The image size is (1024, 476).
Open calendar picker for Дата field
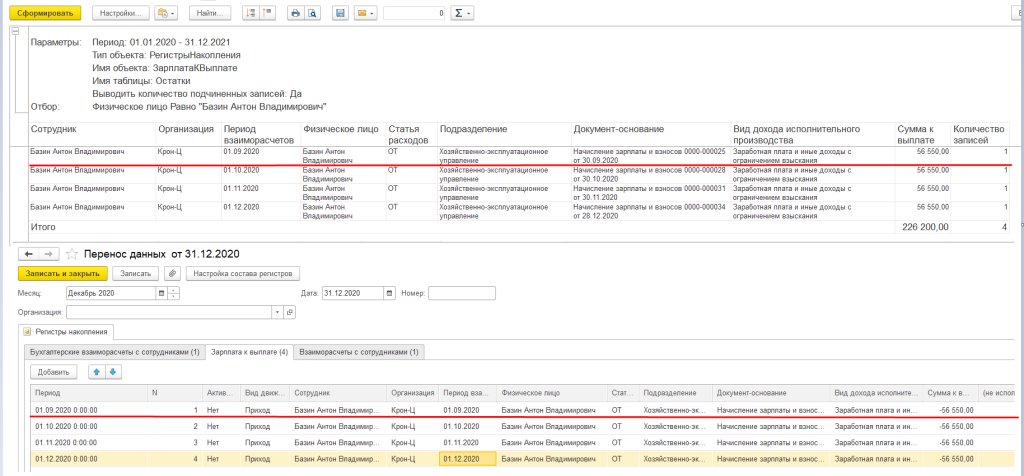pos(387,293)
